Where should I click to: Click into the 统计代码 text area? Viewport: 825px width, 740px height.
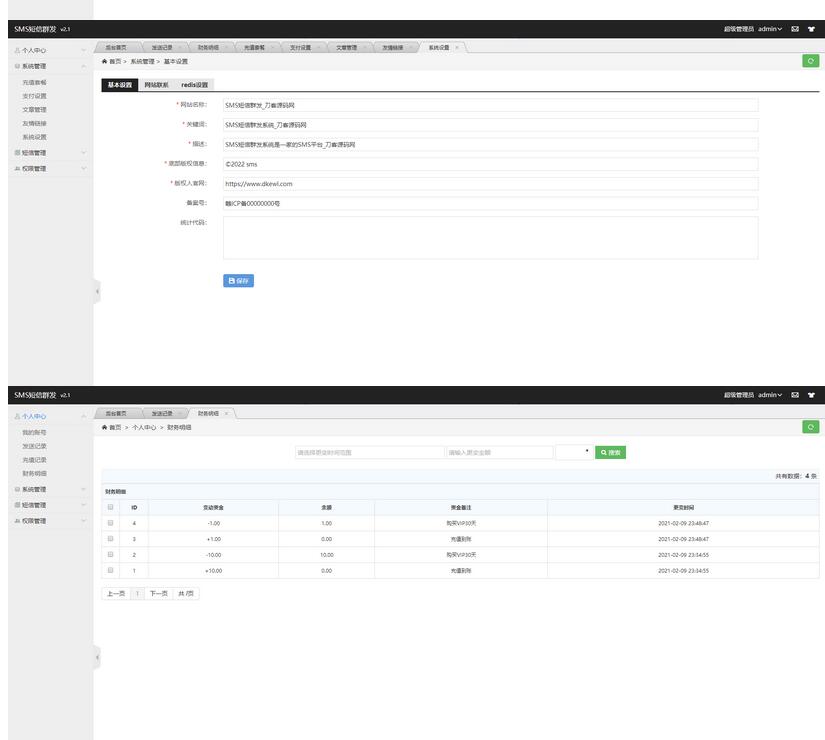490,238
